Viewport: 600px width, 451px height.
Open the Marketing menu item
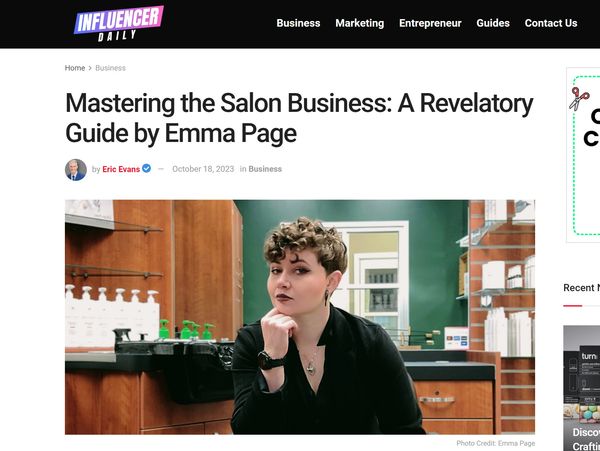click(359, 23)
